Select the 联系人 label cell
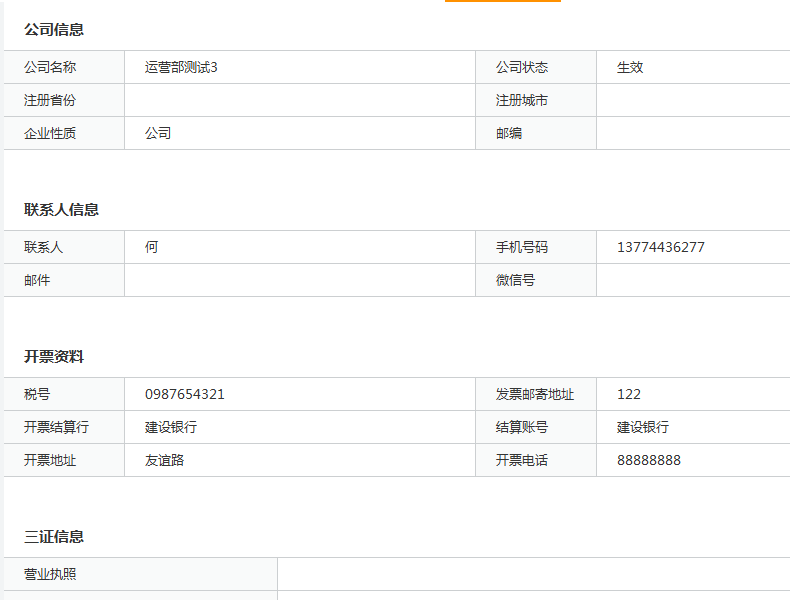The width and height of the screenshot is (790, 600). coord(64,247)
